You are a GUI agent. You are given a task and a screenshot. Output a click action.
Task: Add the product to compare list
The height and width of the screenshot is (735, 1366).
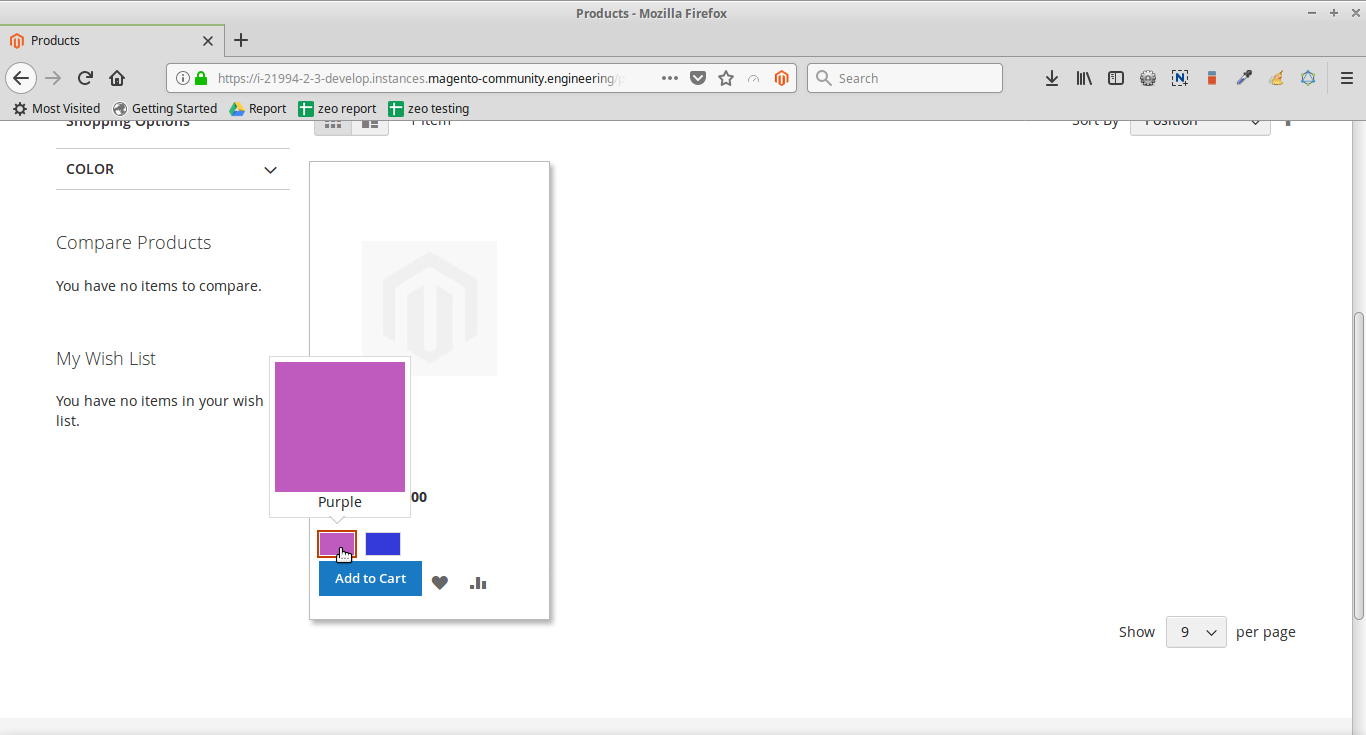478,582
